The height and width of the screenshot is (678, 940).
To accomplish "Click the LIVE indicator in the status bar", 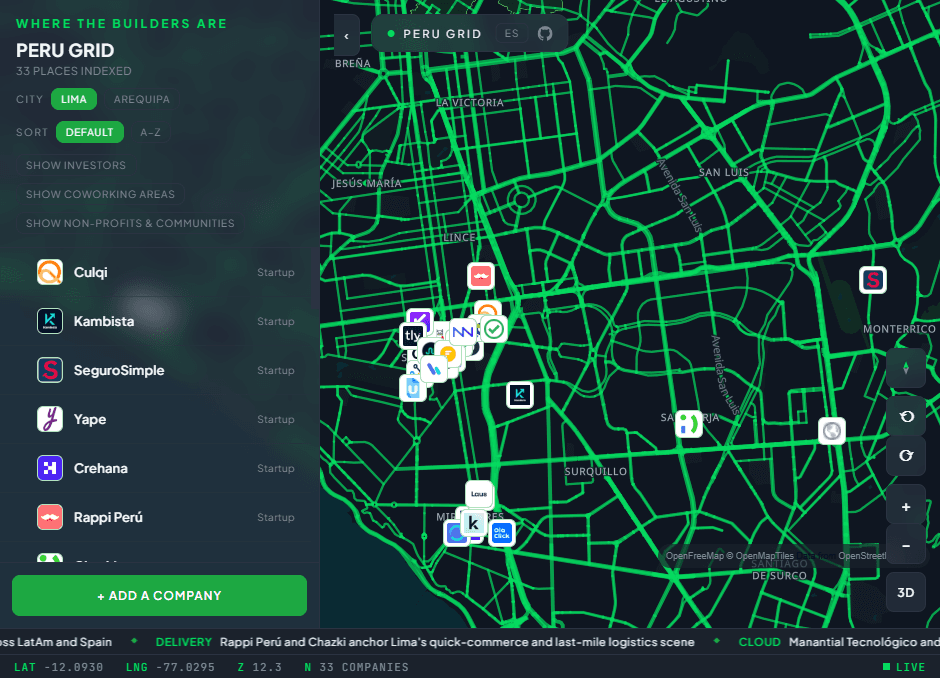I will (904, 667).
